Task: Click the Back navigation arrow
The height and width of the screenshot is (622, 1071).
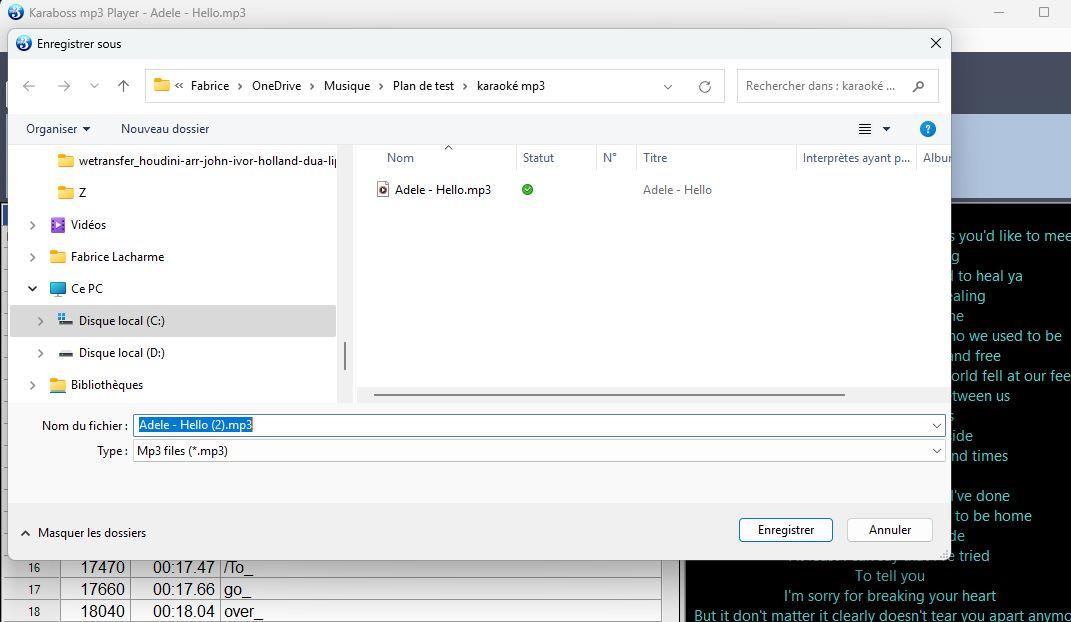Action: pyautogui.click(x=29, y=86)
